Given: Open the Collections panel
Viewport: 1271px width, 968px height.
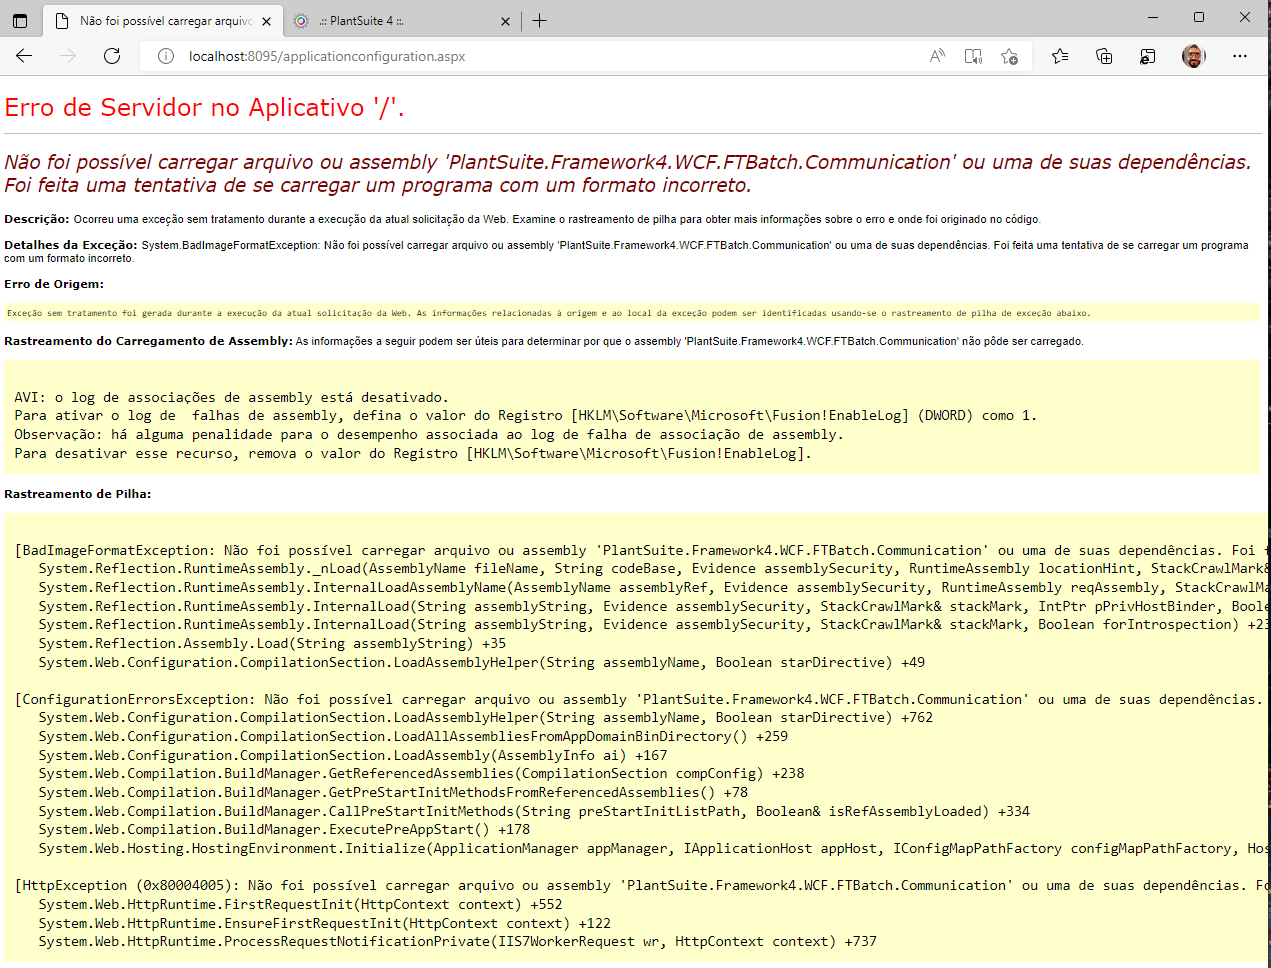Looking at the screenshot, I should point(1104,56).
